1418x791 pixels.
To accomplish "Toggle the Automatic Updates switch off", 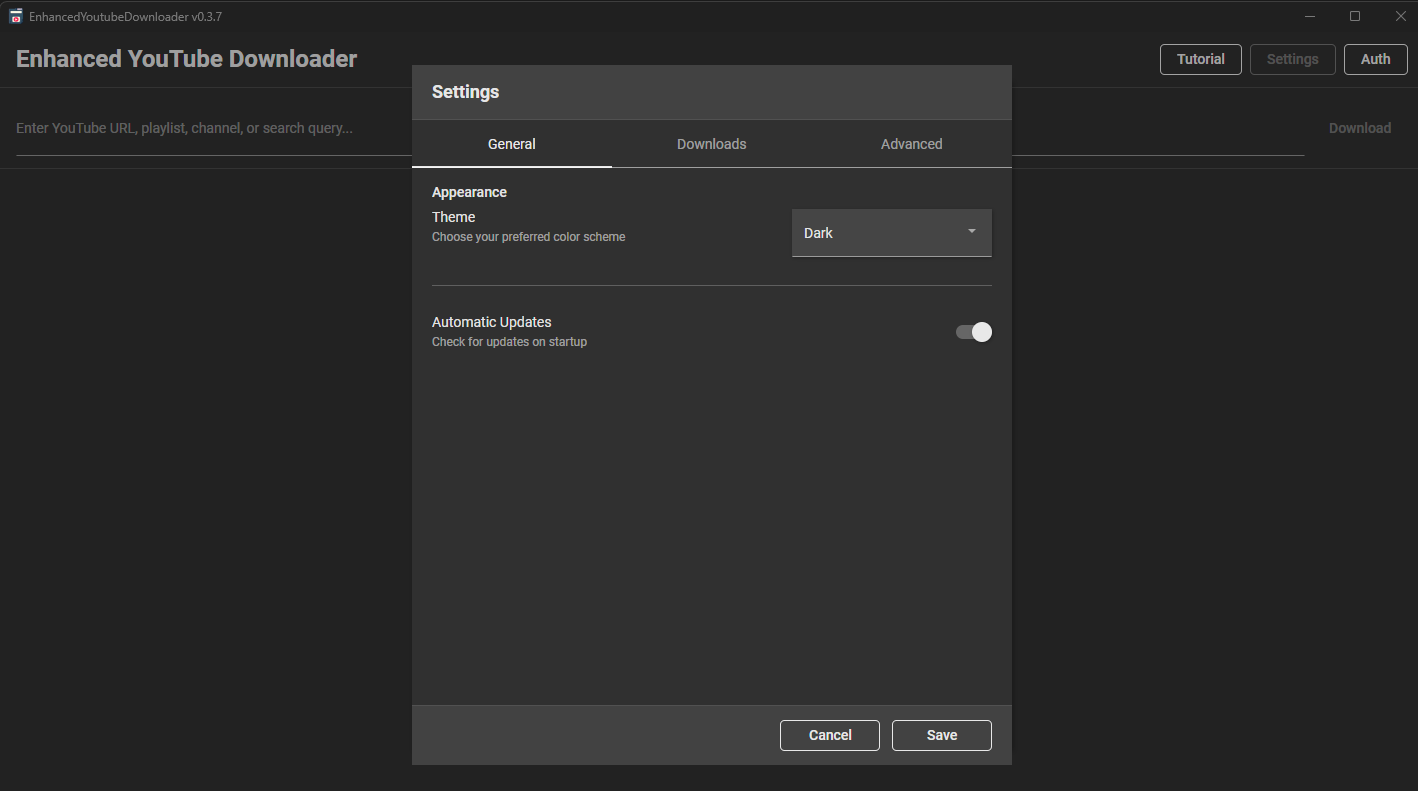I will [x=973, y=332].
